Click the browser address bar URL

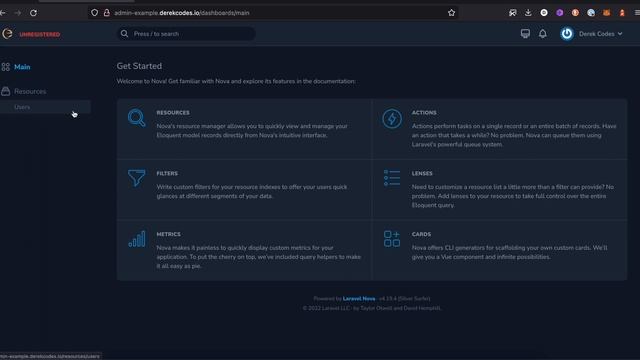(x=182, y=13)
